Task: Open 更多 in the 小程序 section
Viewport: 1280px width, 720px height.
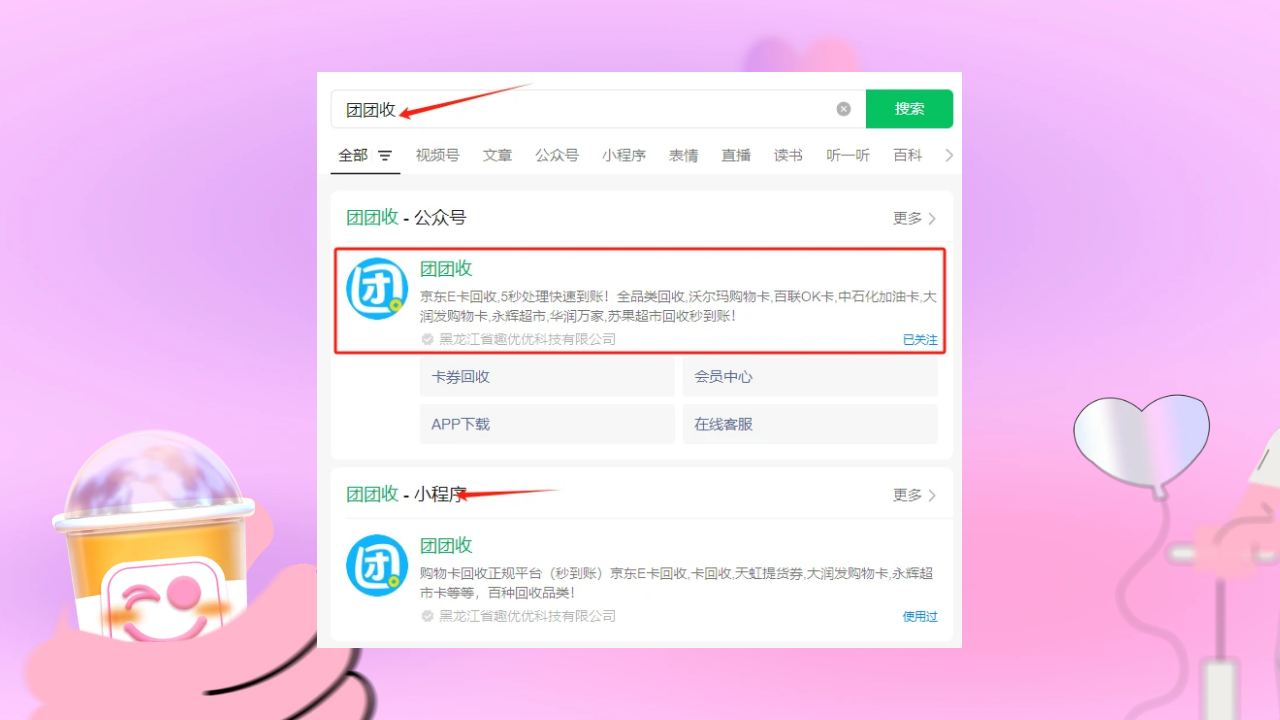Action: click(x=915, y=495)
